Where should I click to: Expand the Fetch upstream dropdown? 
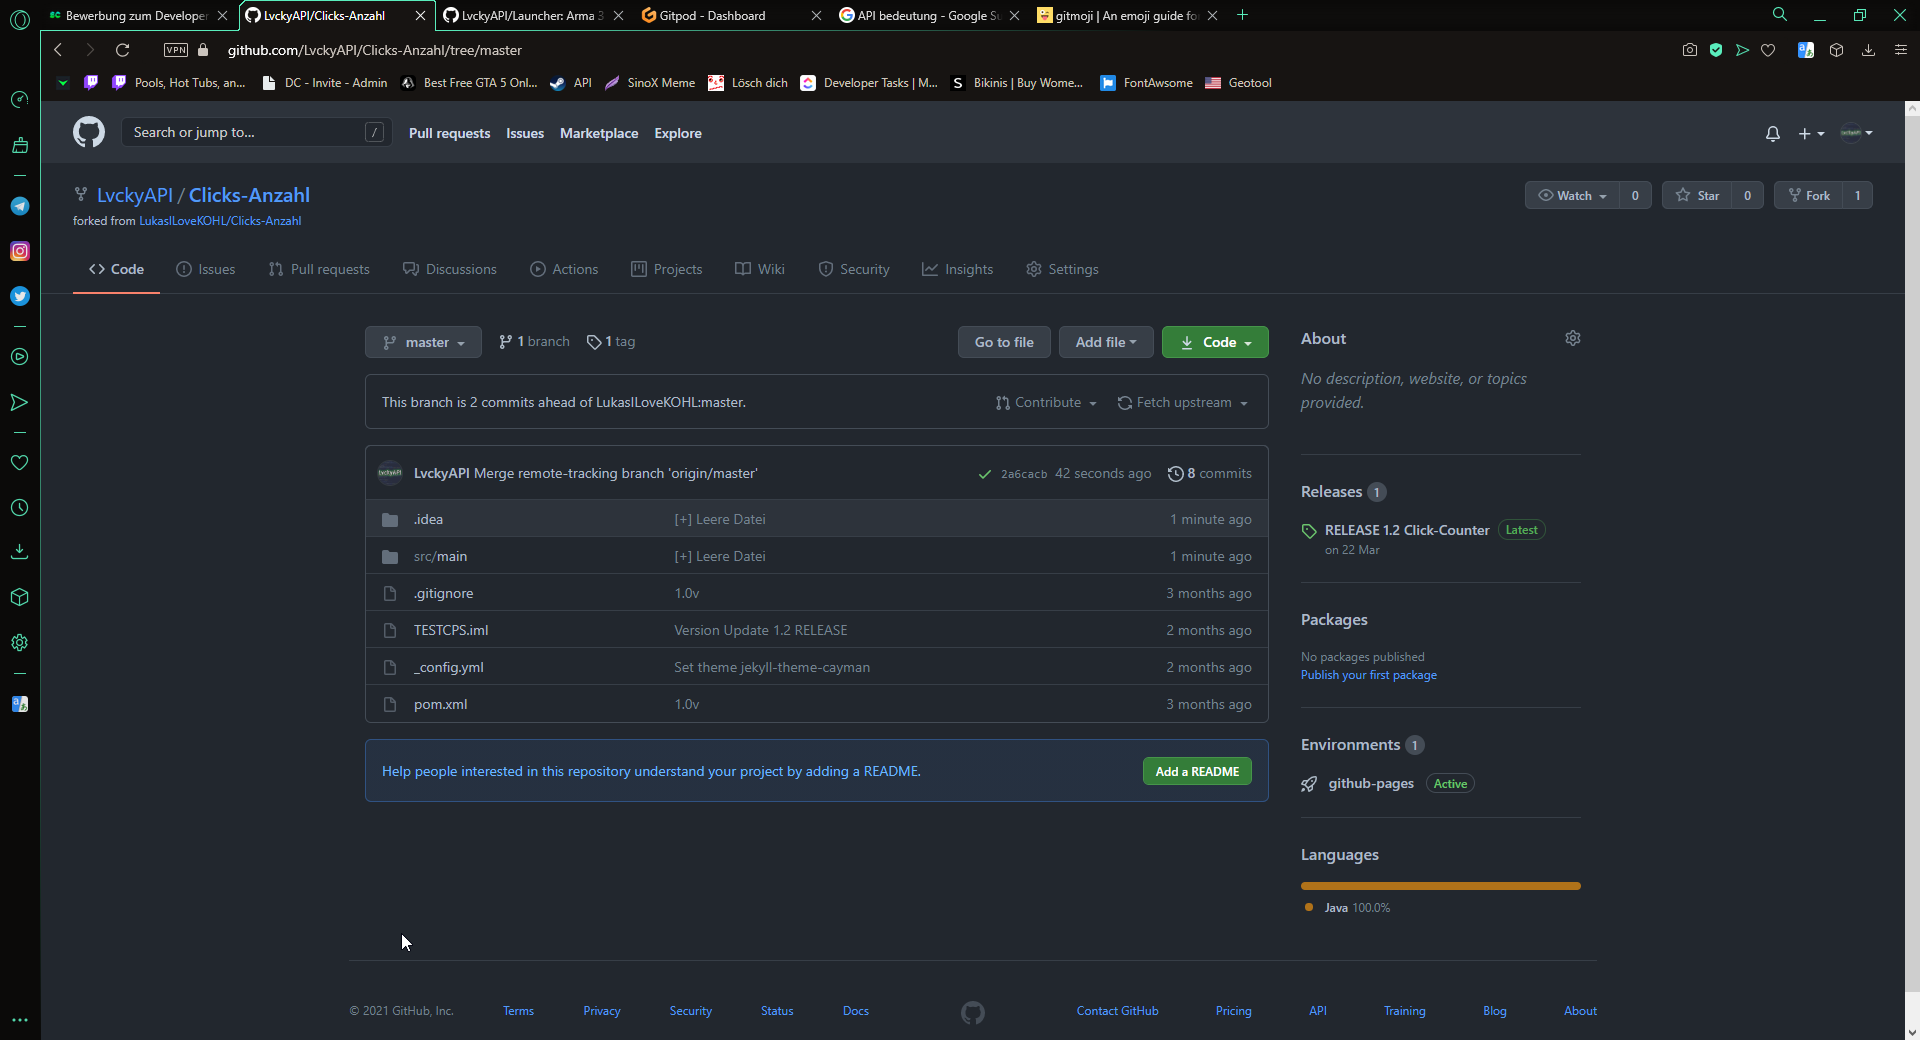point(1183,403)
